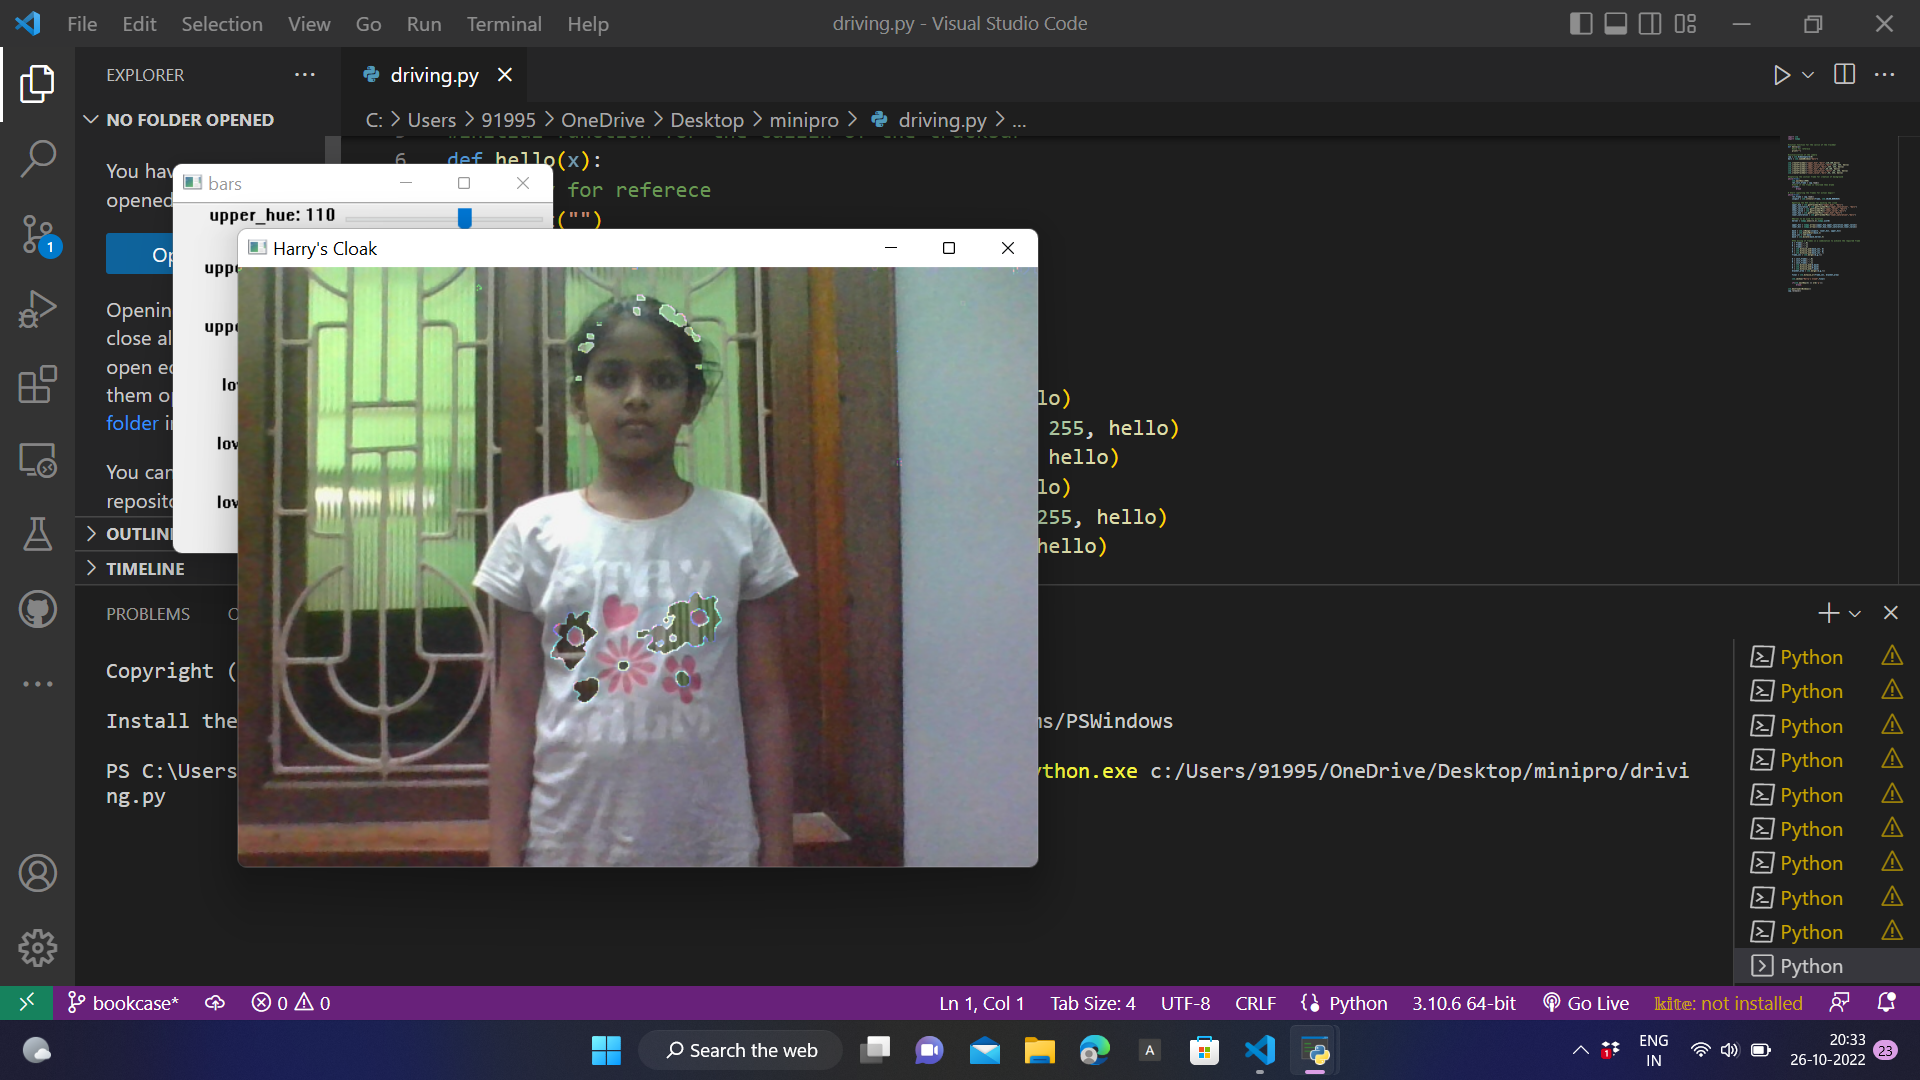The image size is (1920, 1080).
Task: Open Manage settings gear
Action: click(x=37, y=947)
